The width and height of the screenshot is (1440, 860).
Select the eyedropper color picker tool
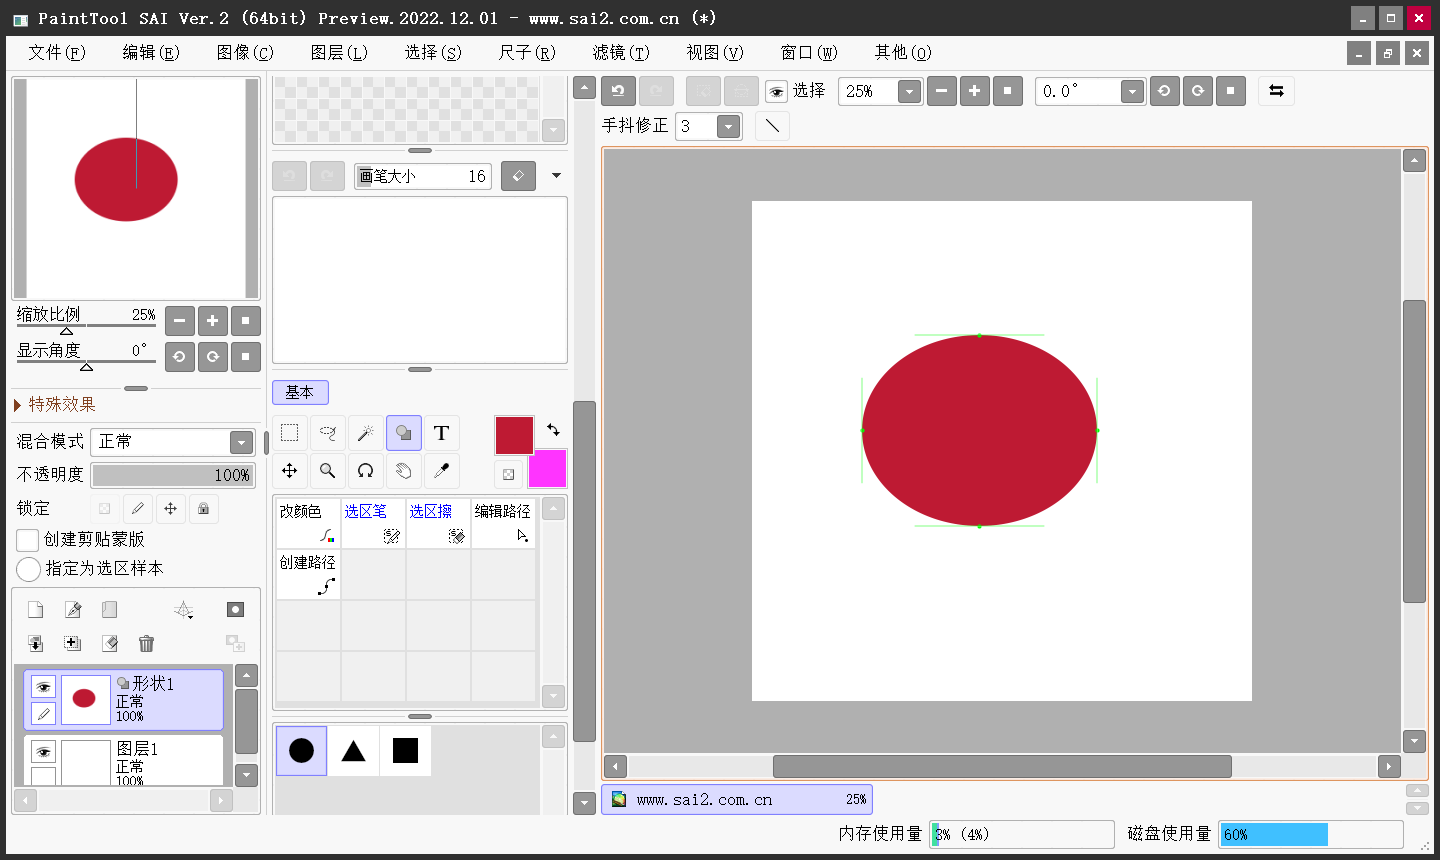[442, 470]
